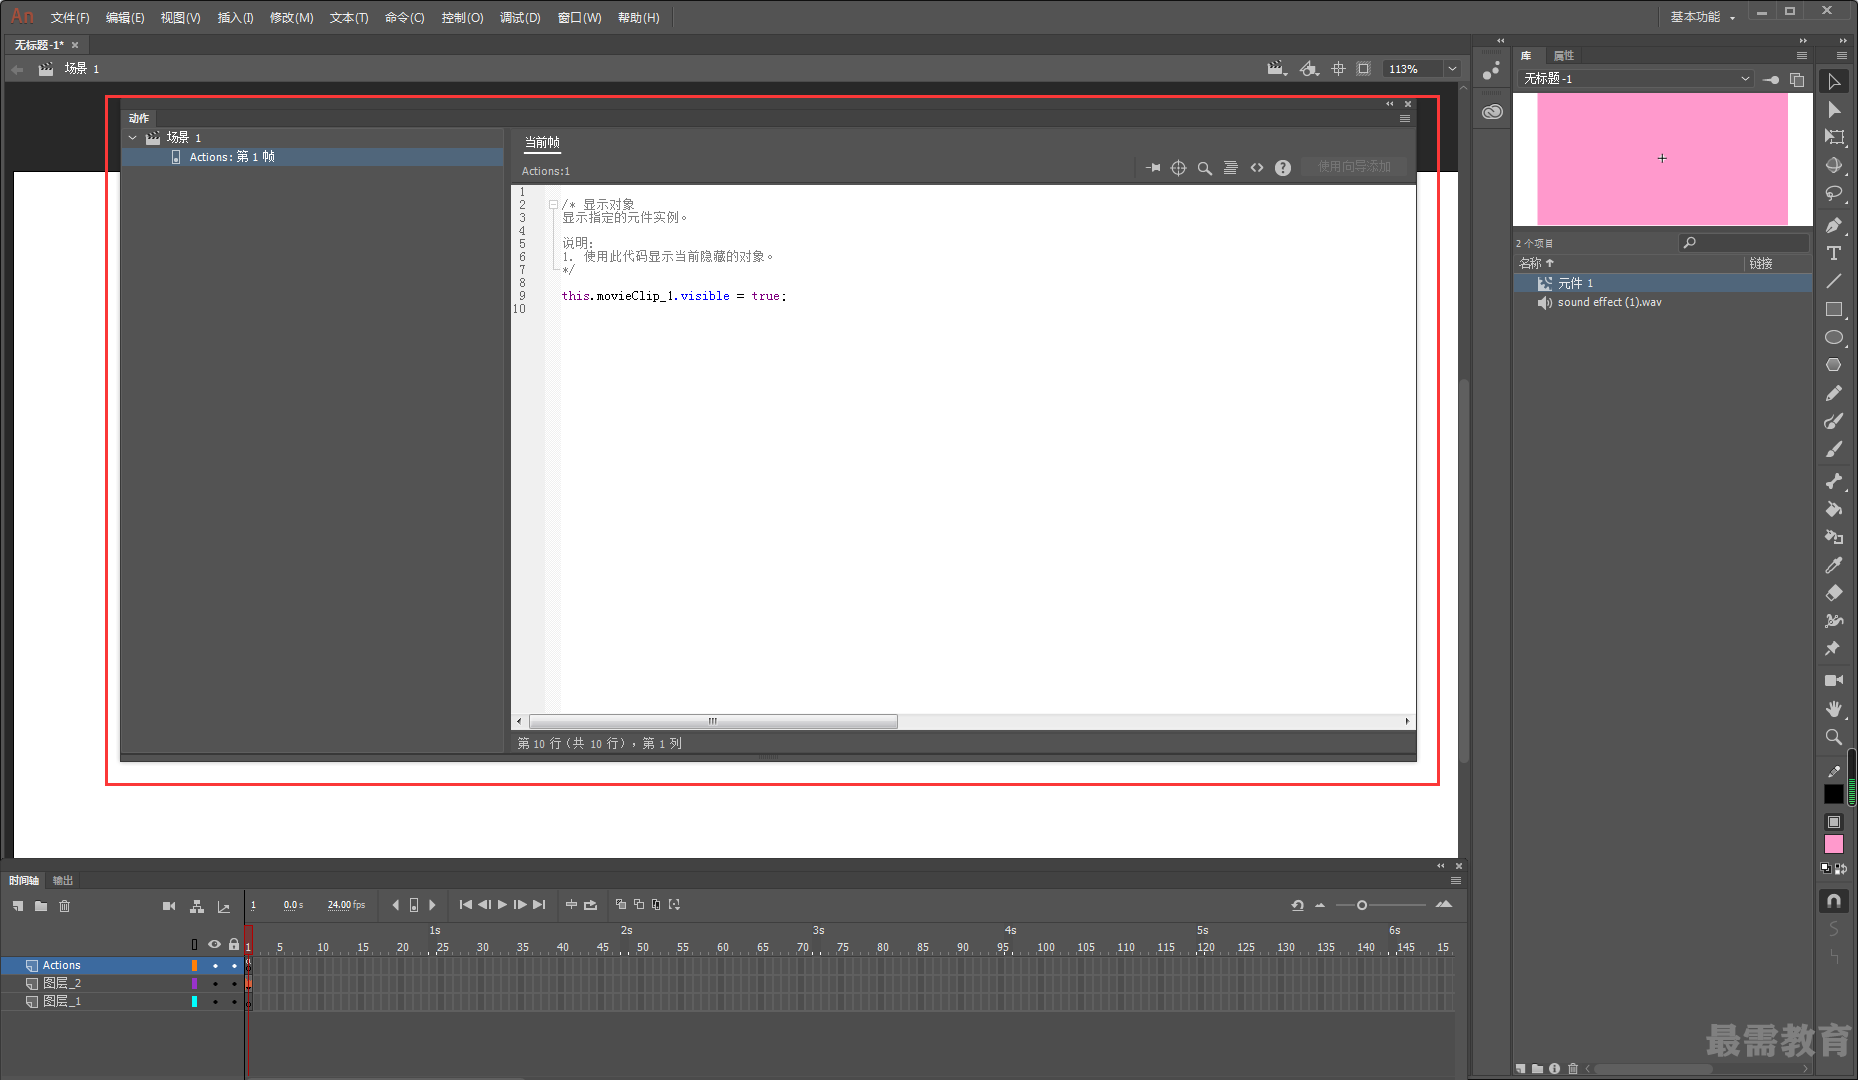Click the format code icon
The width and height of the screenshot is (1858, 1080).
click(1231, 168)
